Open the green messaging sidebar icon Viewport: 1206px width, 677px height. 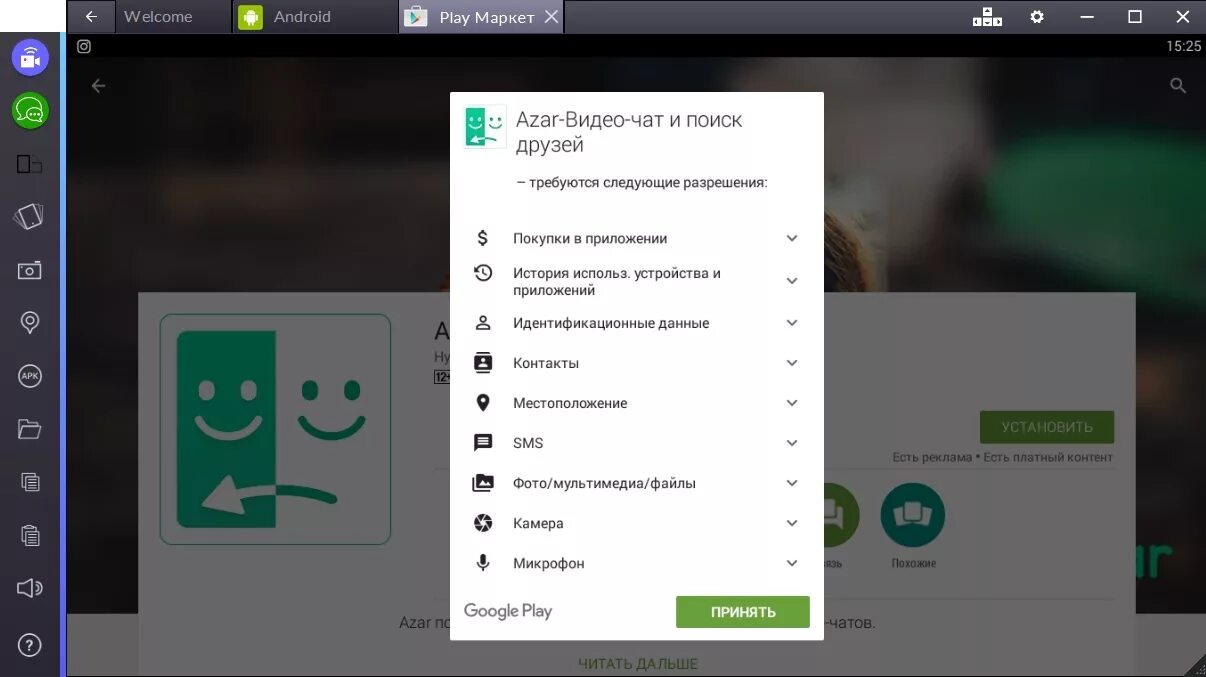(30, 110)
